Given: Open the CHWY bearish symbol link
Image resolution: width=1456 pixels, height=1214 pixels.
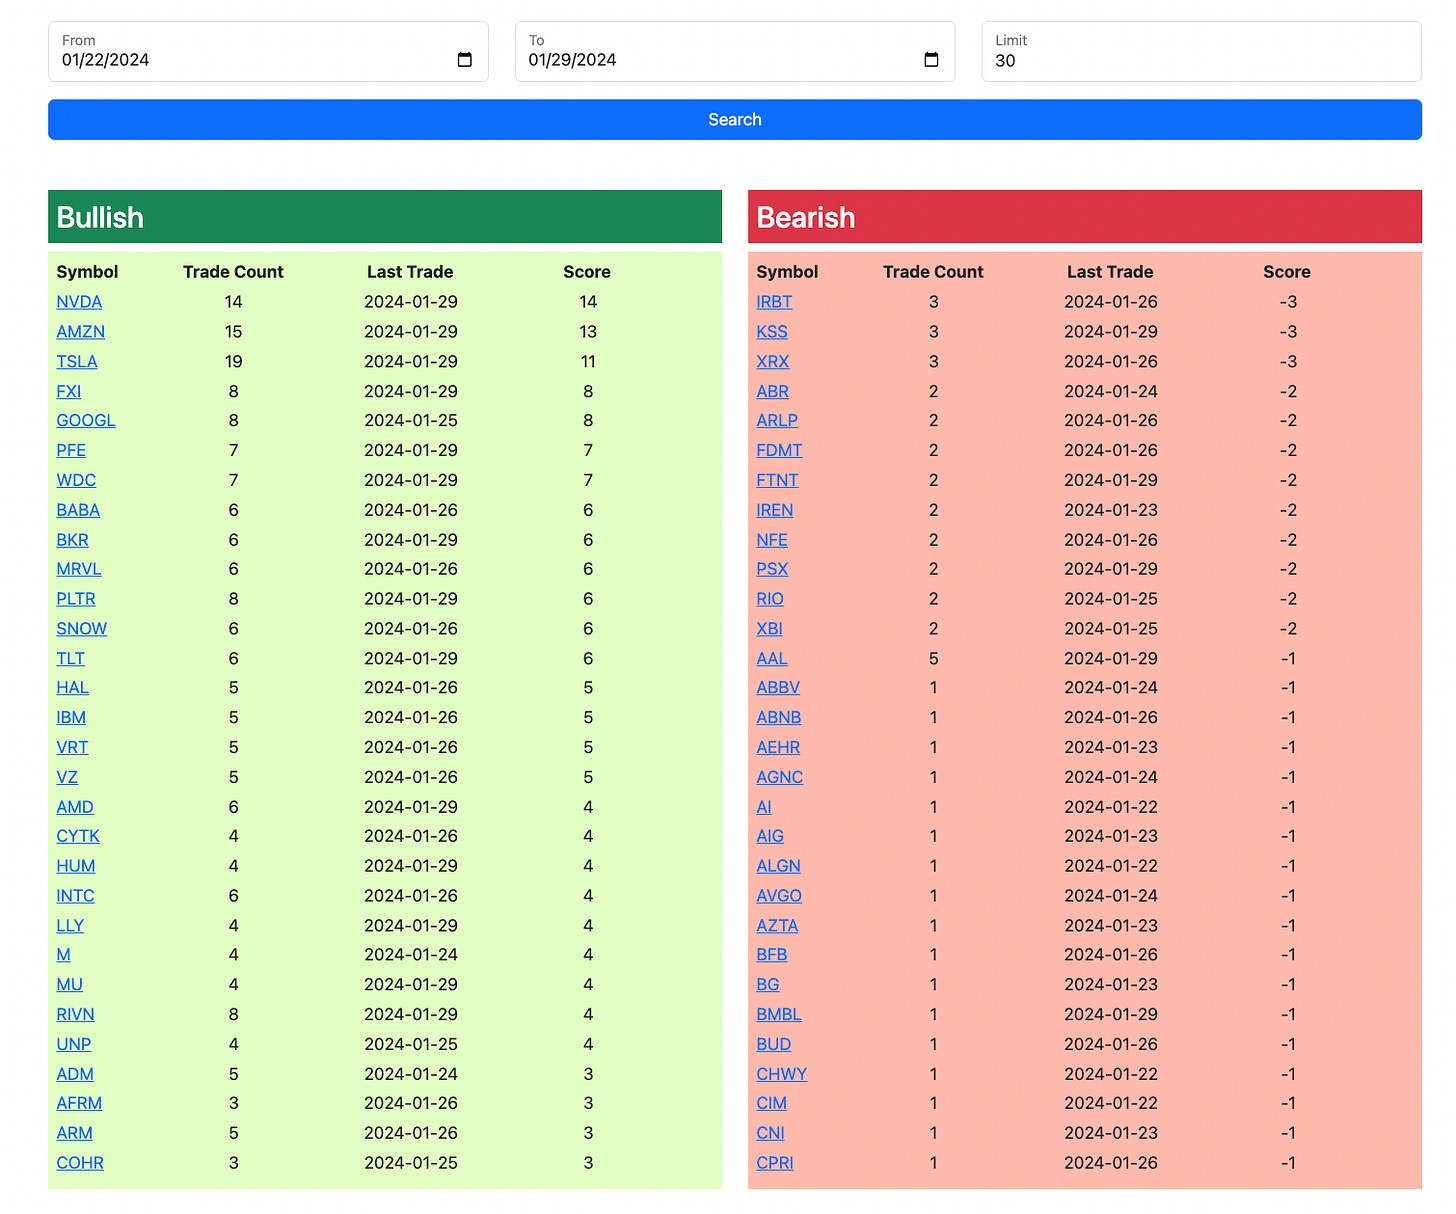Looking at the screenshot, I should 782,1074.
